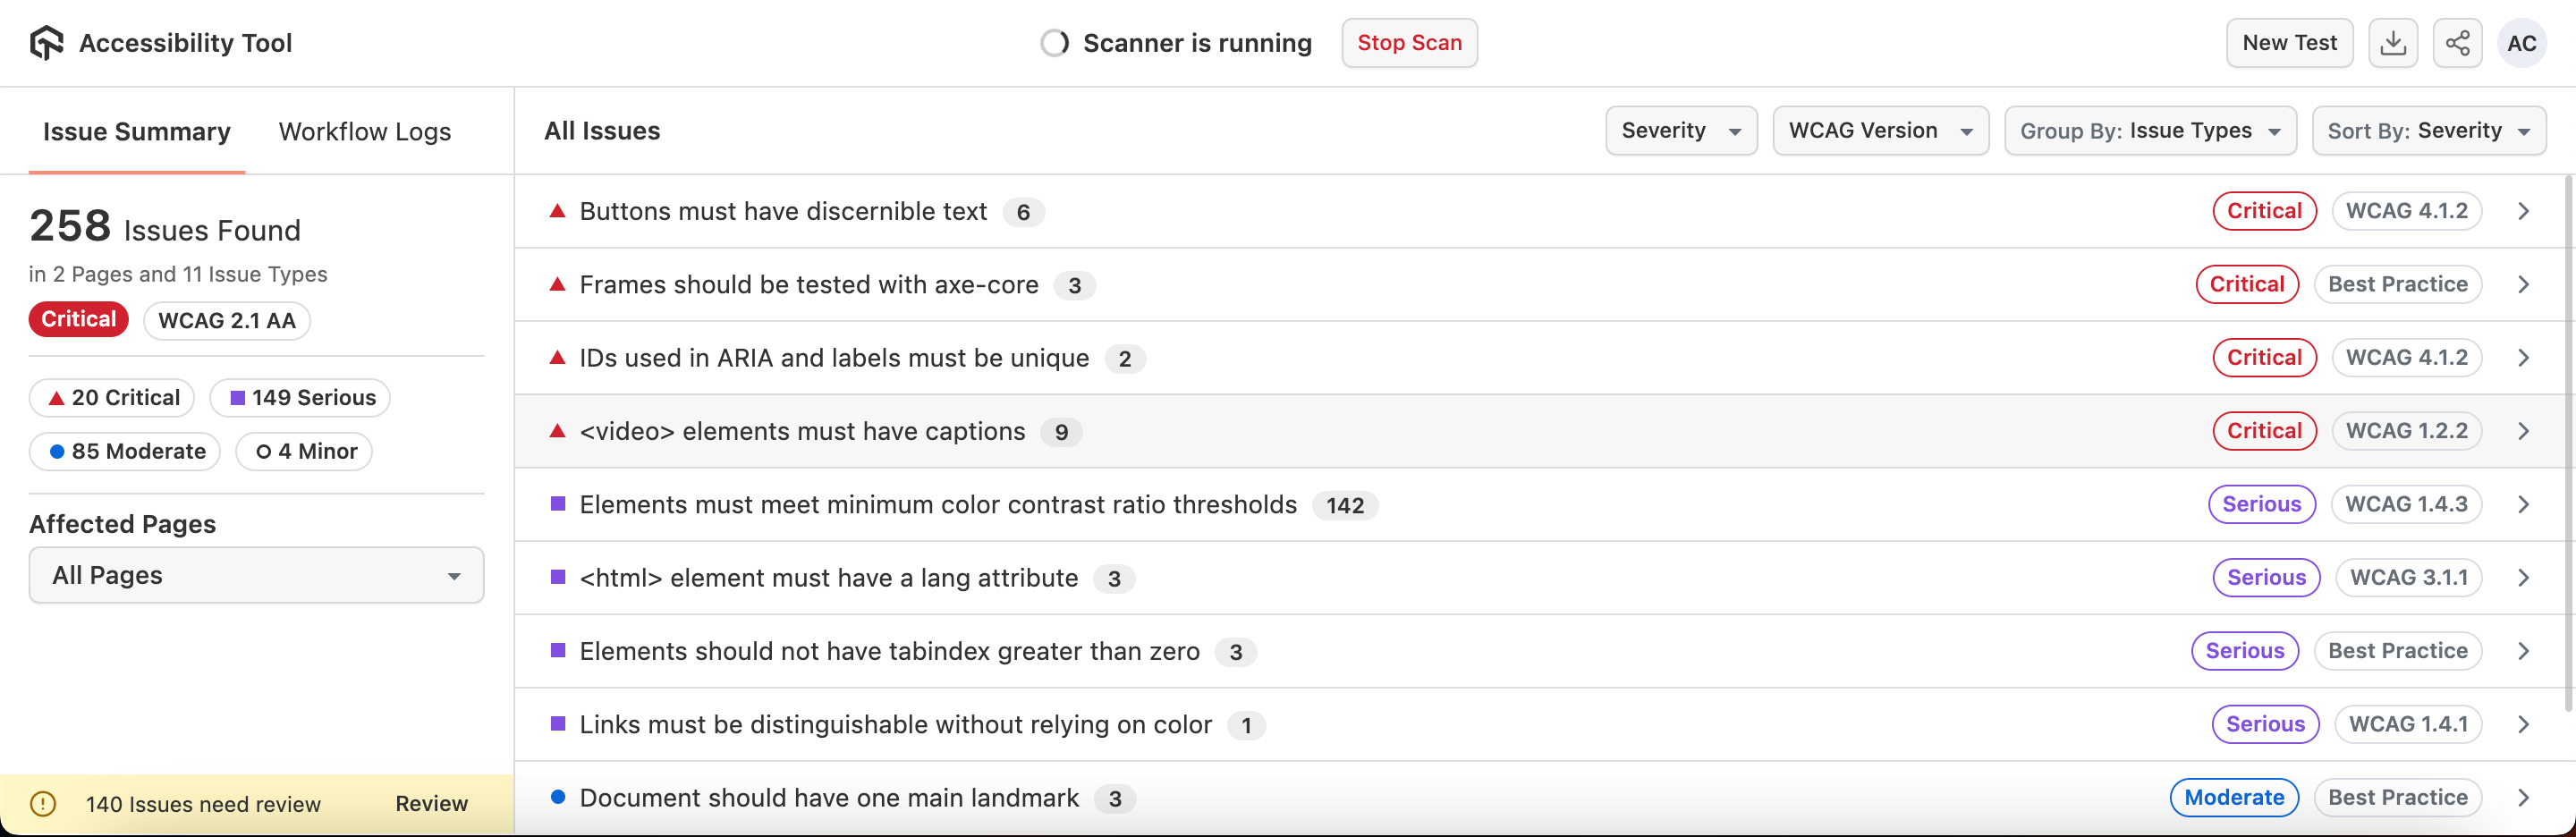Viewport: 2576px width, 837px height.
Task: Switch to the Workflow Logs tab
Action: [364, 132]
